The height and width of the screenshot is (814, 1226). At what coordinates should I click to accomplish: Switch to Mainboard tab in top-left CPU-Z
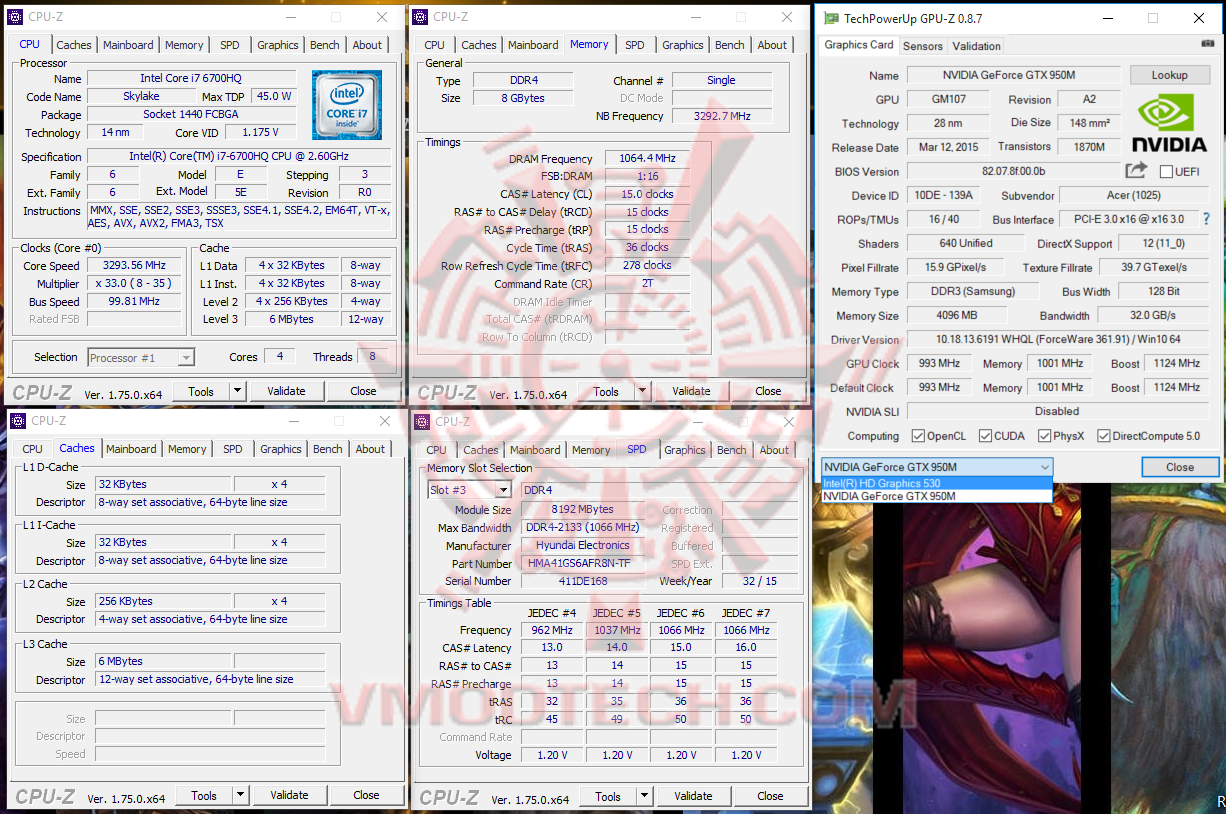128,45
